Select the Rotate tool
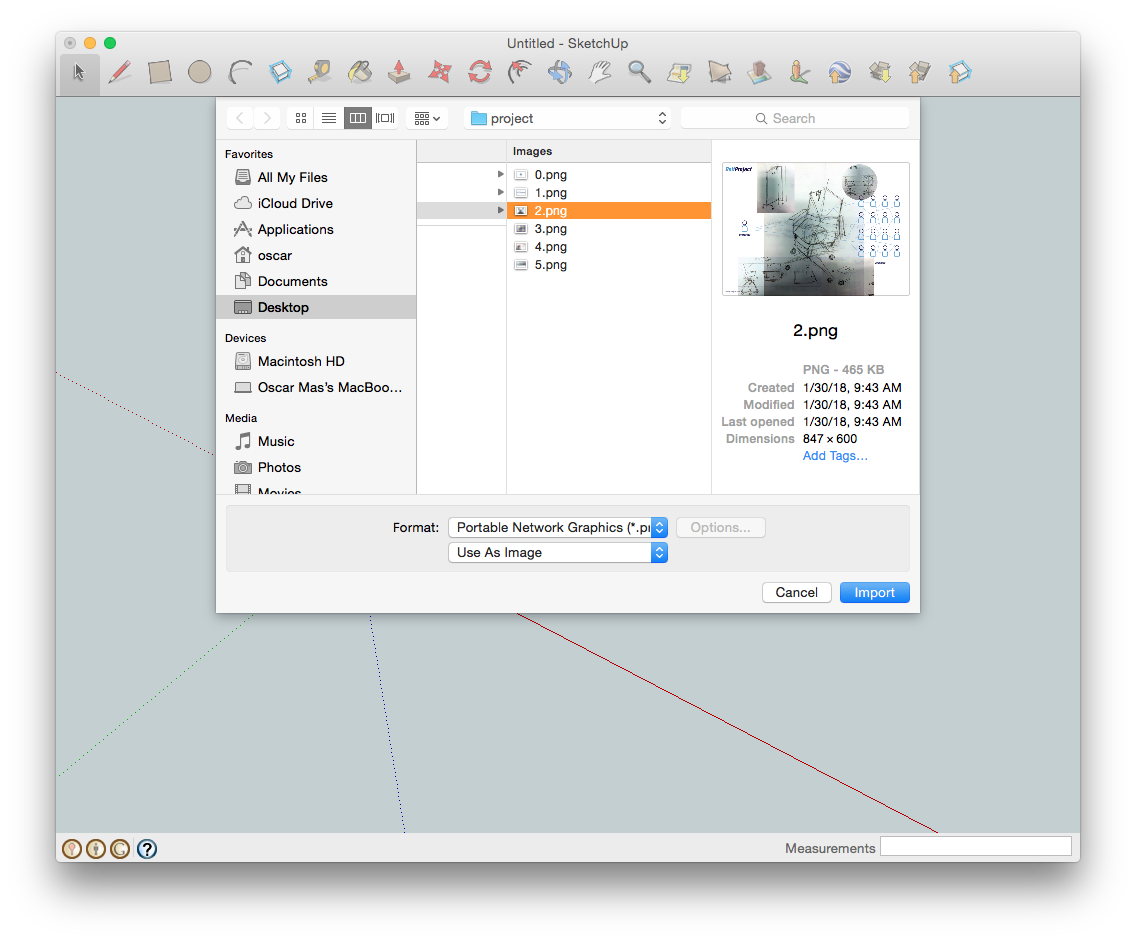This screenshot has width=1136, height=942. (480, 72)
